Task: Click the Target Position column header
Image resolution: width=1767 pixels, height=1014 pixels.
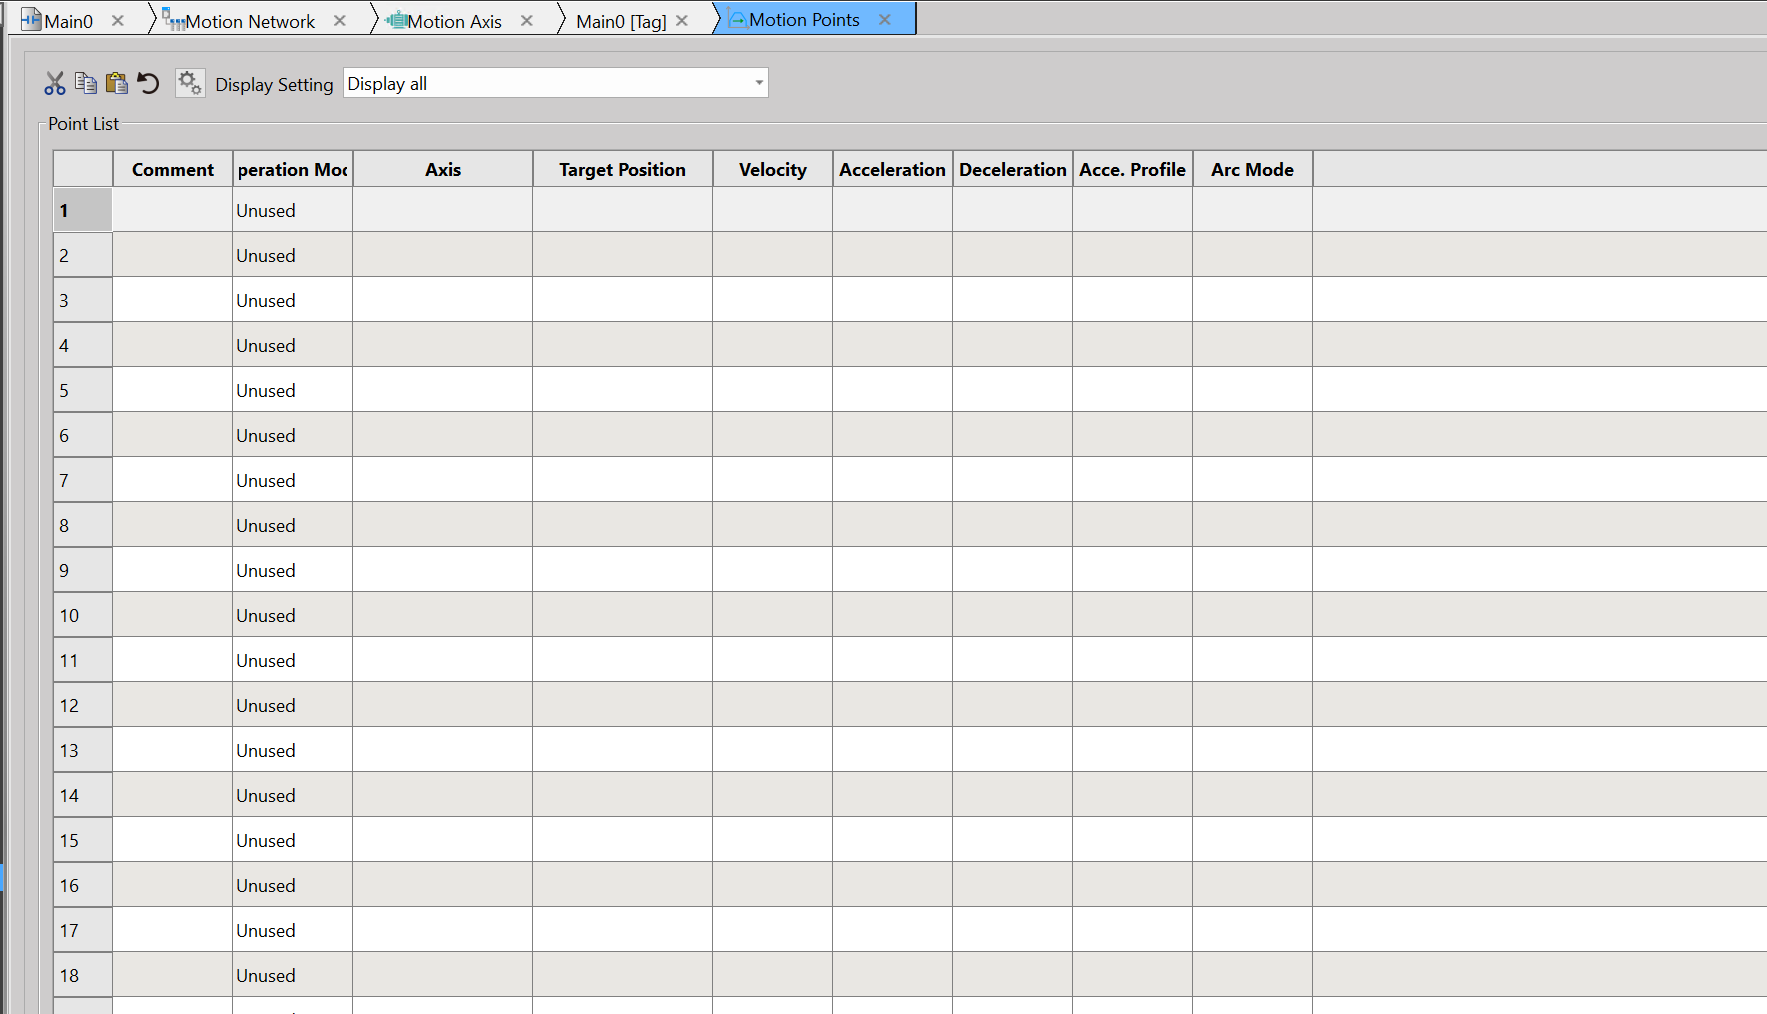Action: coord(622,170)
